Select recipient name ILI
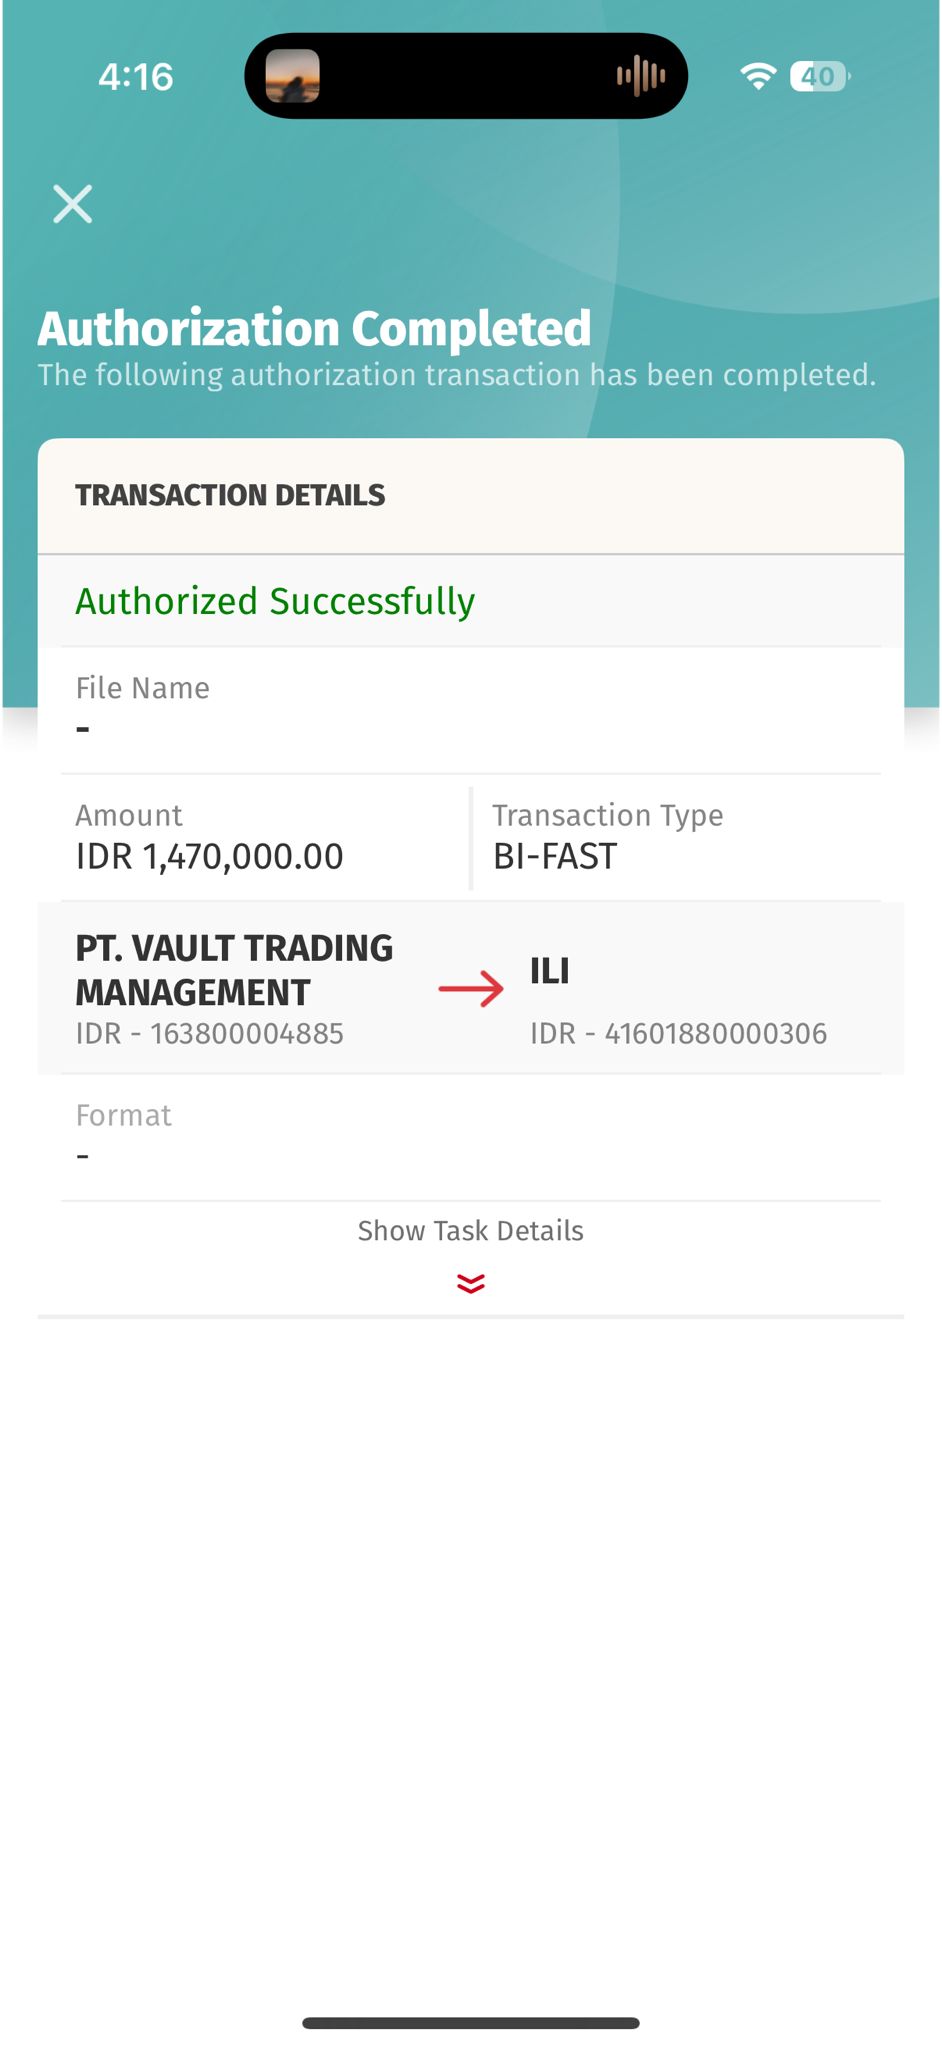The width and height of the screenshot is (942, 2048). [x=549, y=971]
